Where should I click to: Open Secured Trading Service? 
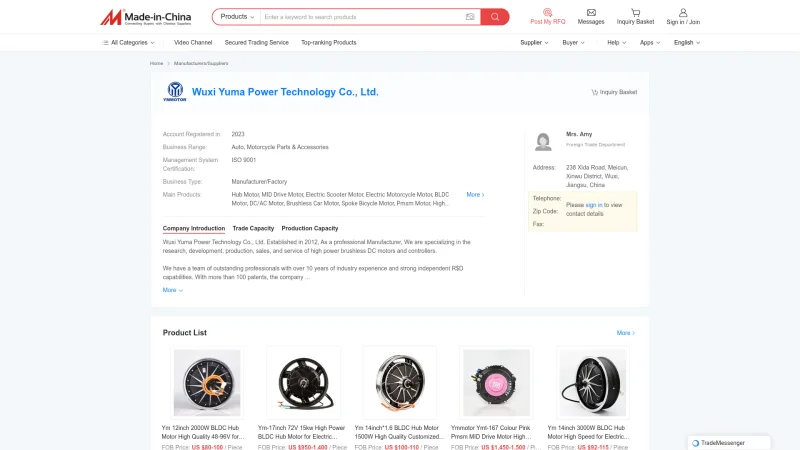pos(257,43)
